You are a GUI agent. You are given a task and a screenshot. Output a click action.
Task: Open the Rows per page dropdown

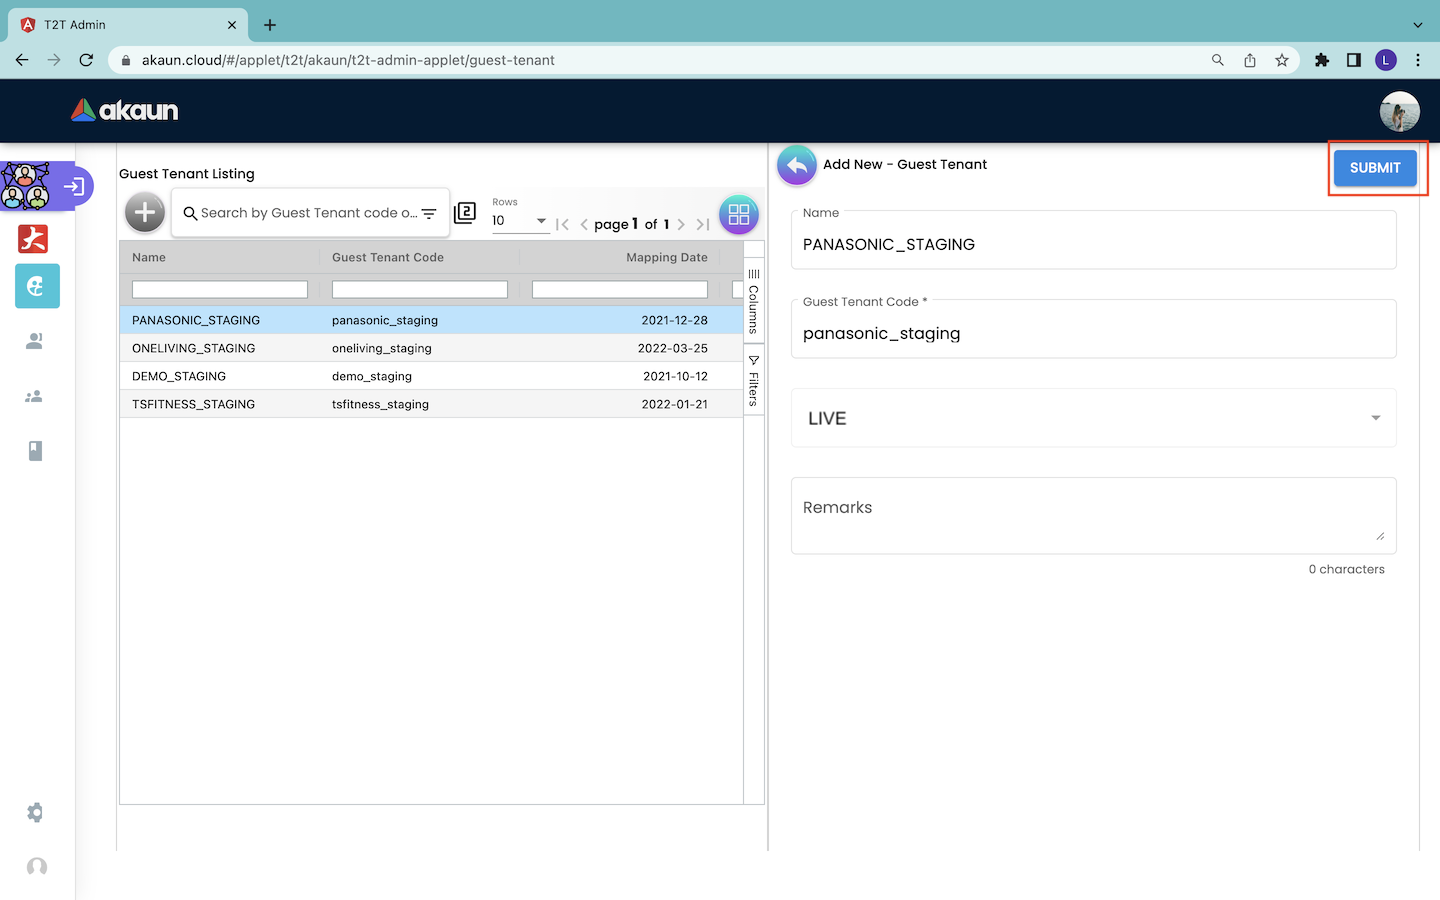519,221
